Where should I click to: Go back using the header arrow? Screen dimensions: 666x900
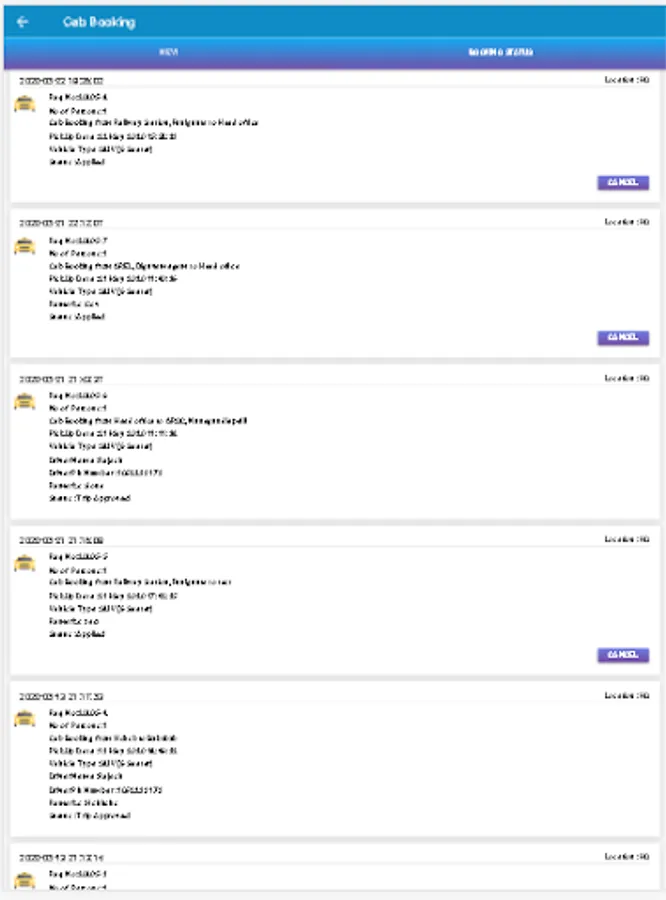click(23, 21)
